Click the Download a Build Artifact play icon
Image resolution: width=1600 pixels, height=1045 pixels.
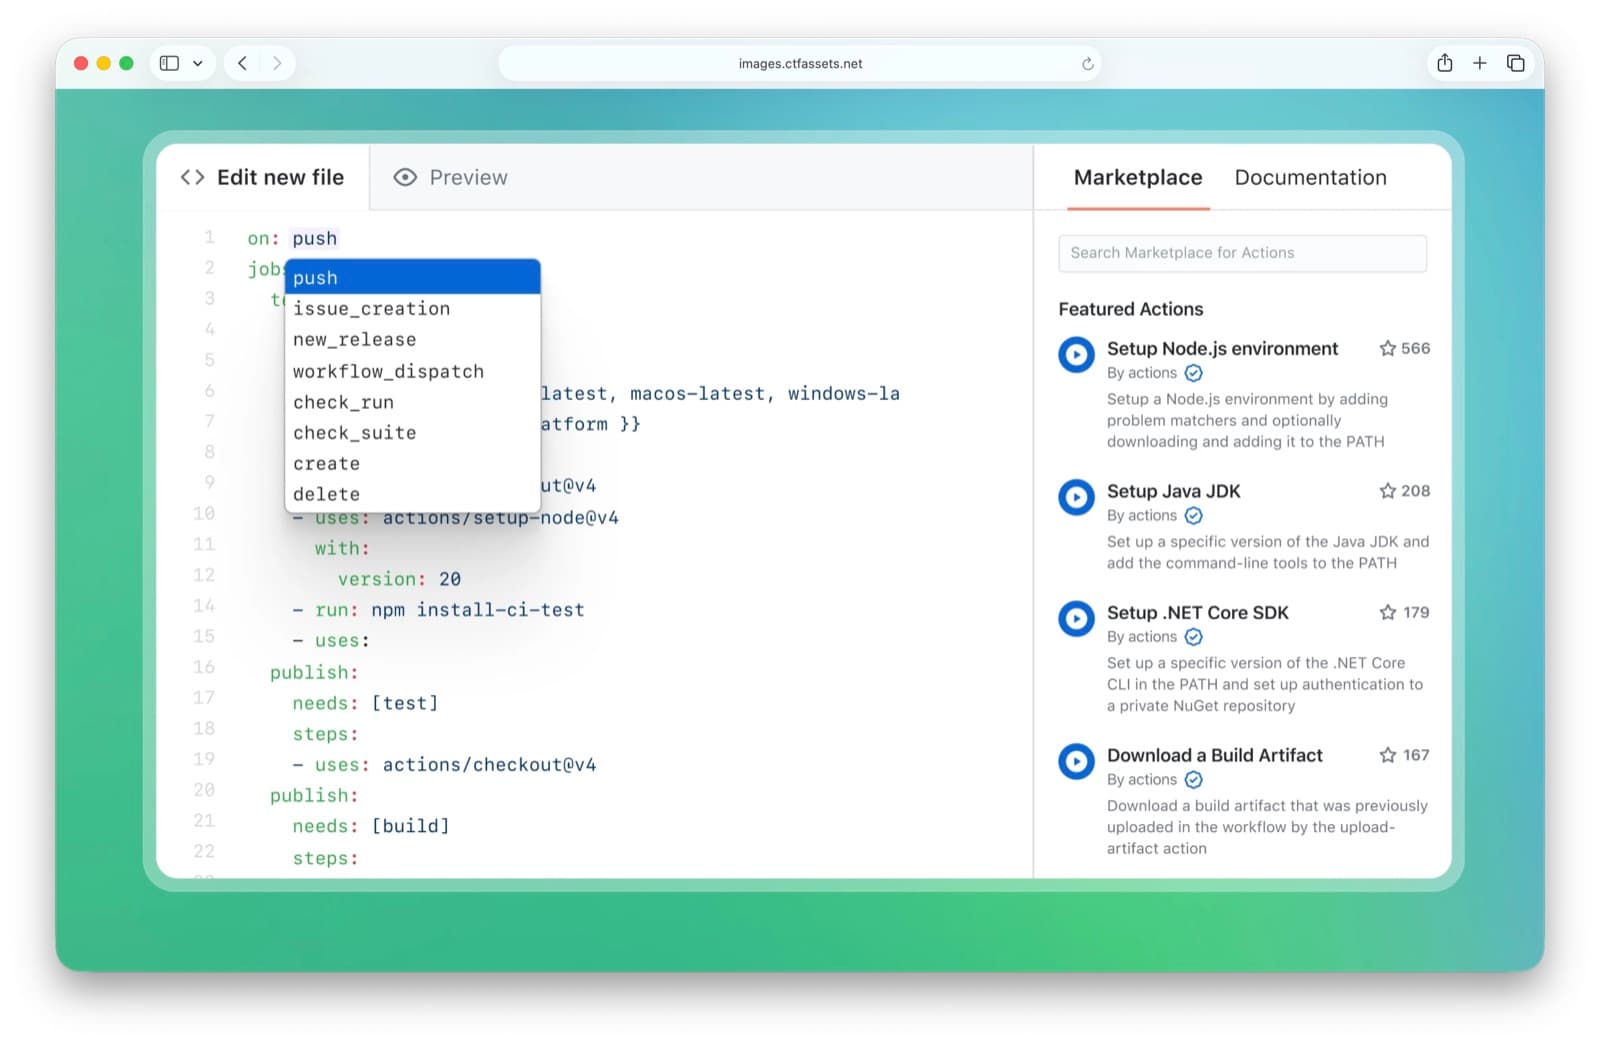(x=1076, y=761)
